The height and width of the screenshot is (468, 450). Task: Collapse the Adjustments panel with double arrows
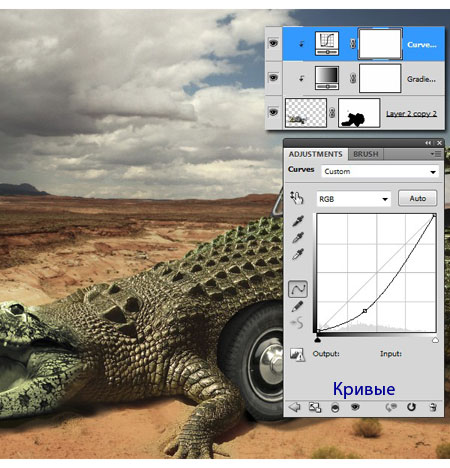click(428, 143)
